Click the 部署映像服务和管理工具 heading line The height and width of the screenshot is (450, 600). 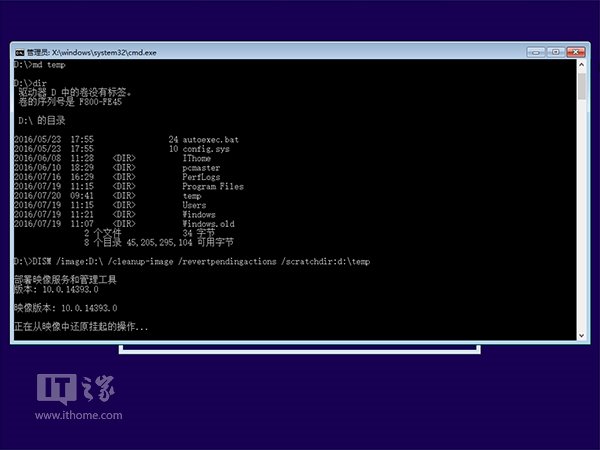65,280
